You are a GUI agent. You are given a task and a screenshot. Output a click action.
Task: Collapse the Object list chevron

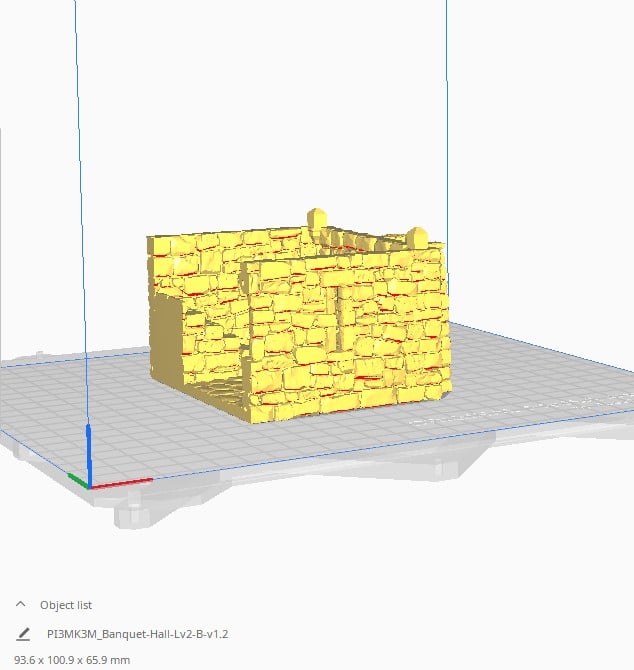21,605
